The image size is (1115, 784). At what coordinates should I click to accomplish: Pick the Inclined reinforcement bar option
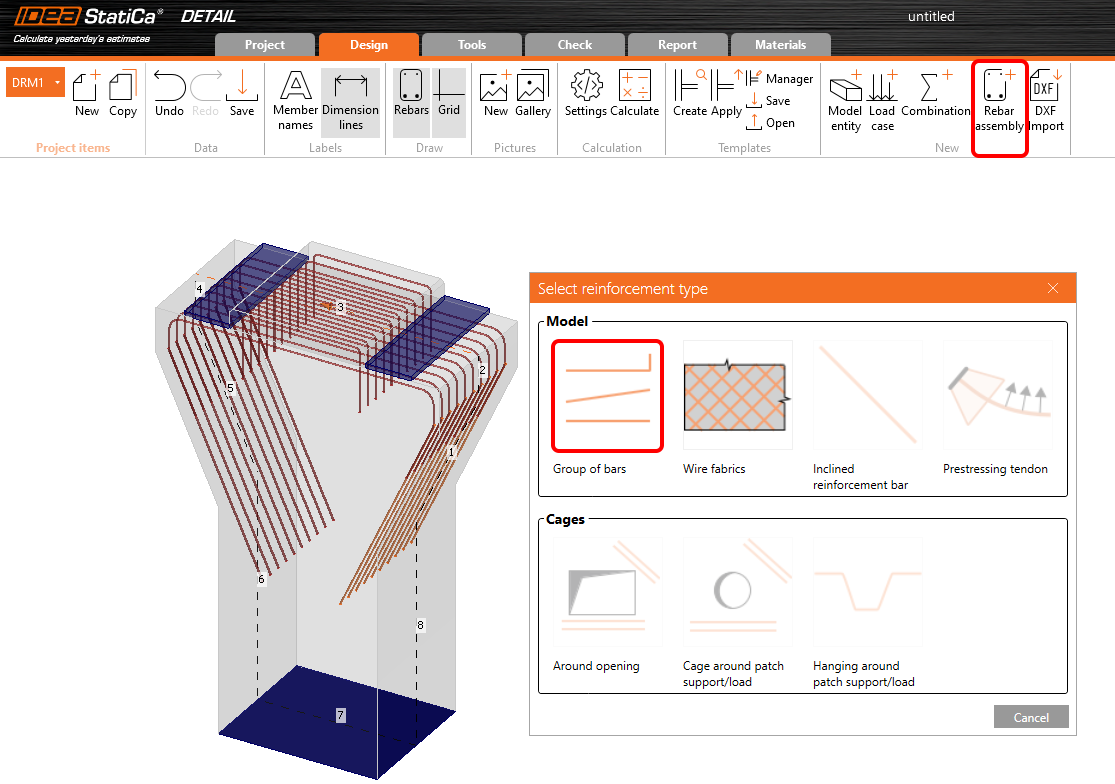point(867,396)
